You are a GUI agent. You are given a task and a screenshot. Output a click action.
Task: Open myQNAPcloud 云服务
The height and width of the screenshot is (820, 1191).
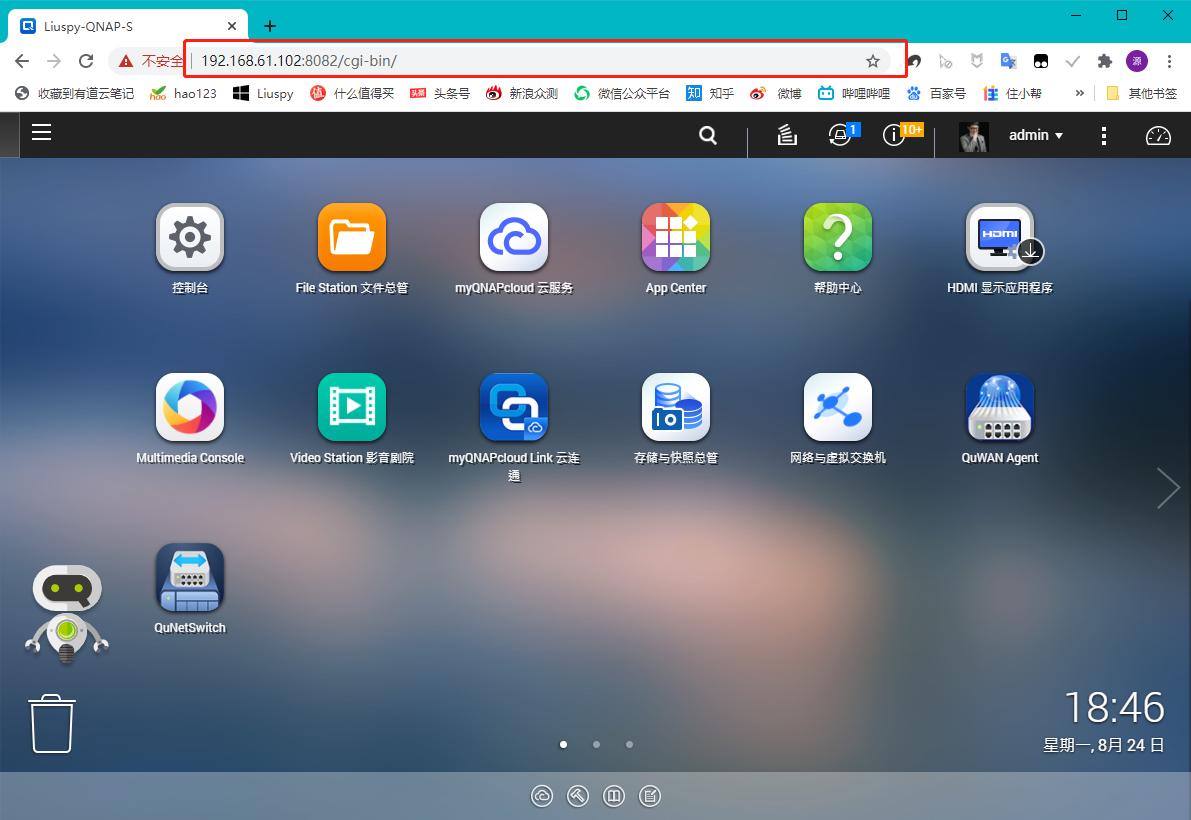514,238
